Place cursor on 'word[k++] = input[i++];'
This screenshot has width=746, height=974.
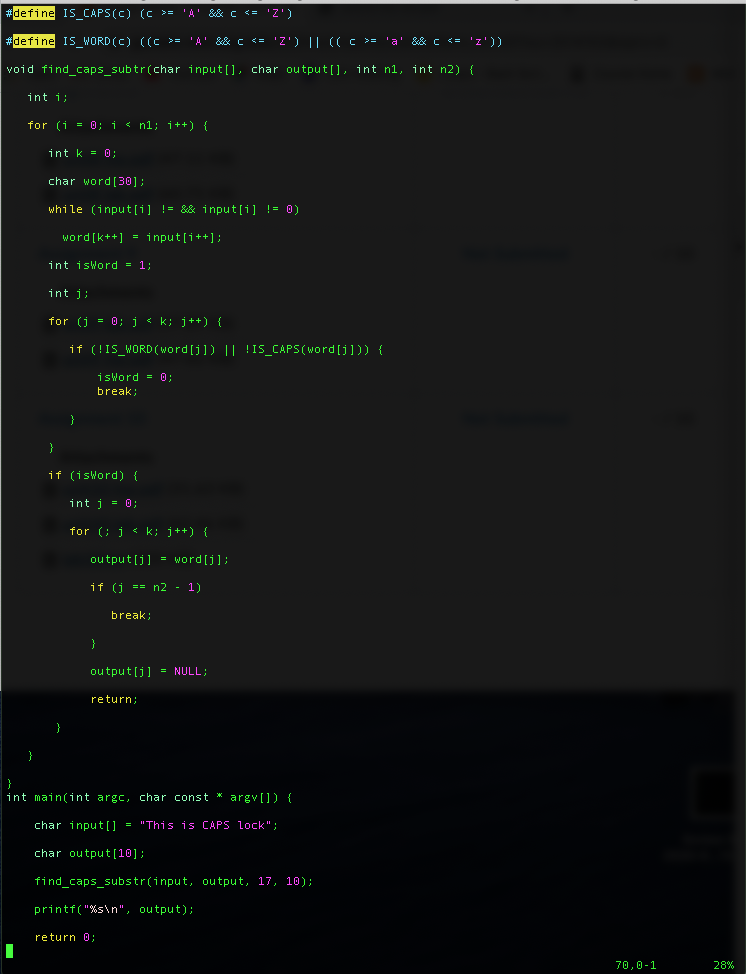142,237
